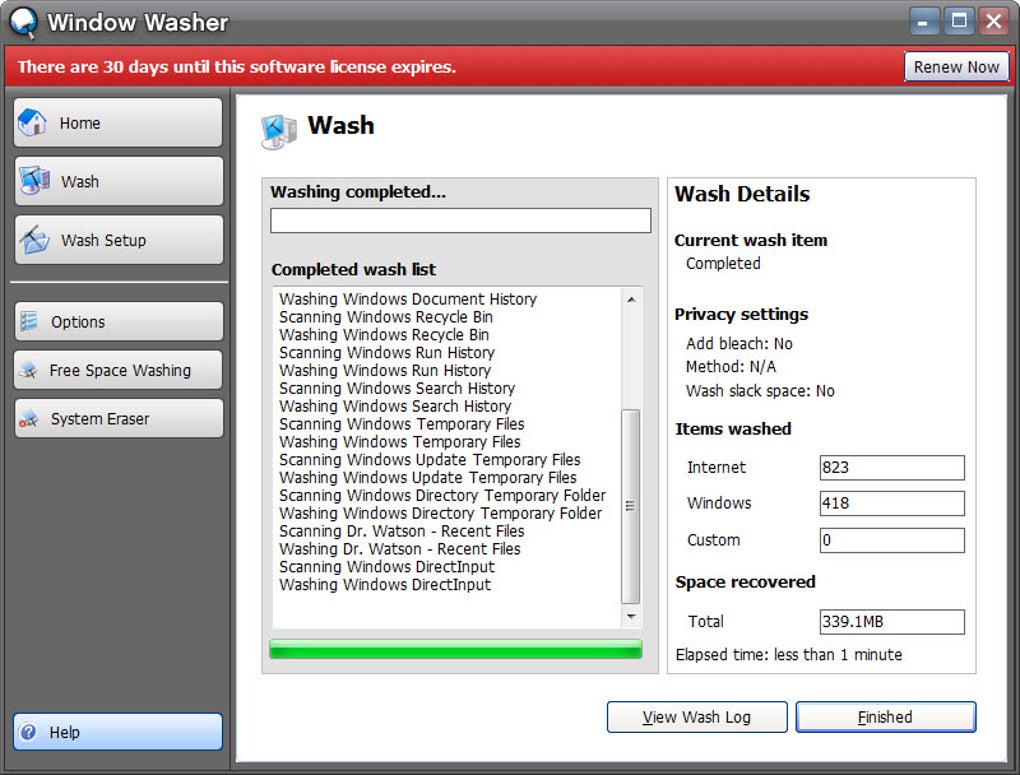Select 'Washing Dr. Watson - Recent Files' entry
1020x775 pixels.
pyautogui.click(x=399, y=549)
